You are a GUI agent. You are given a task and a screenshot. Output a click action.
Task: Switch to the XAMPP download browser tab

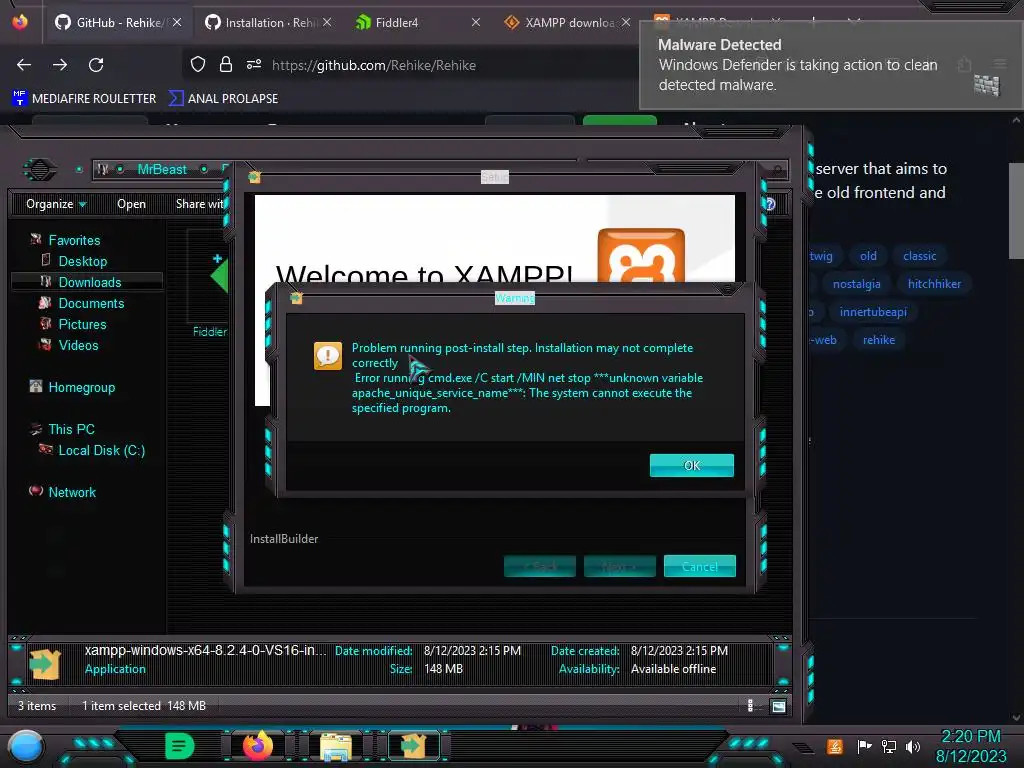[569, 23]
